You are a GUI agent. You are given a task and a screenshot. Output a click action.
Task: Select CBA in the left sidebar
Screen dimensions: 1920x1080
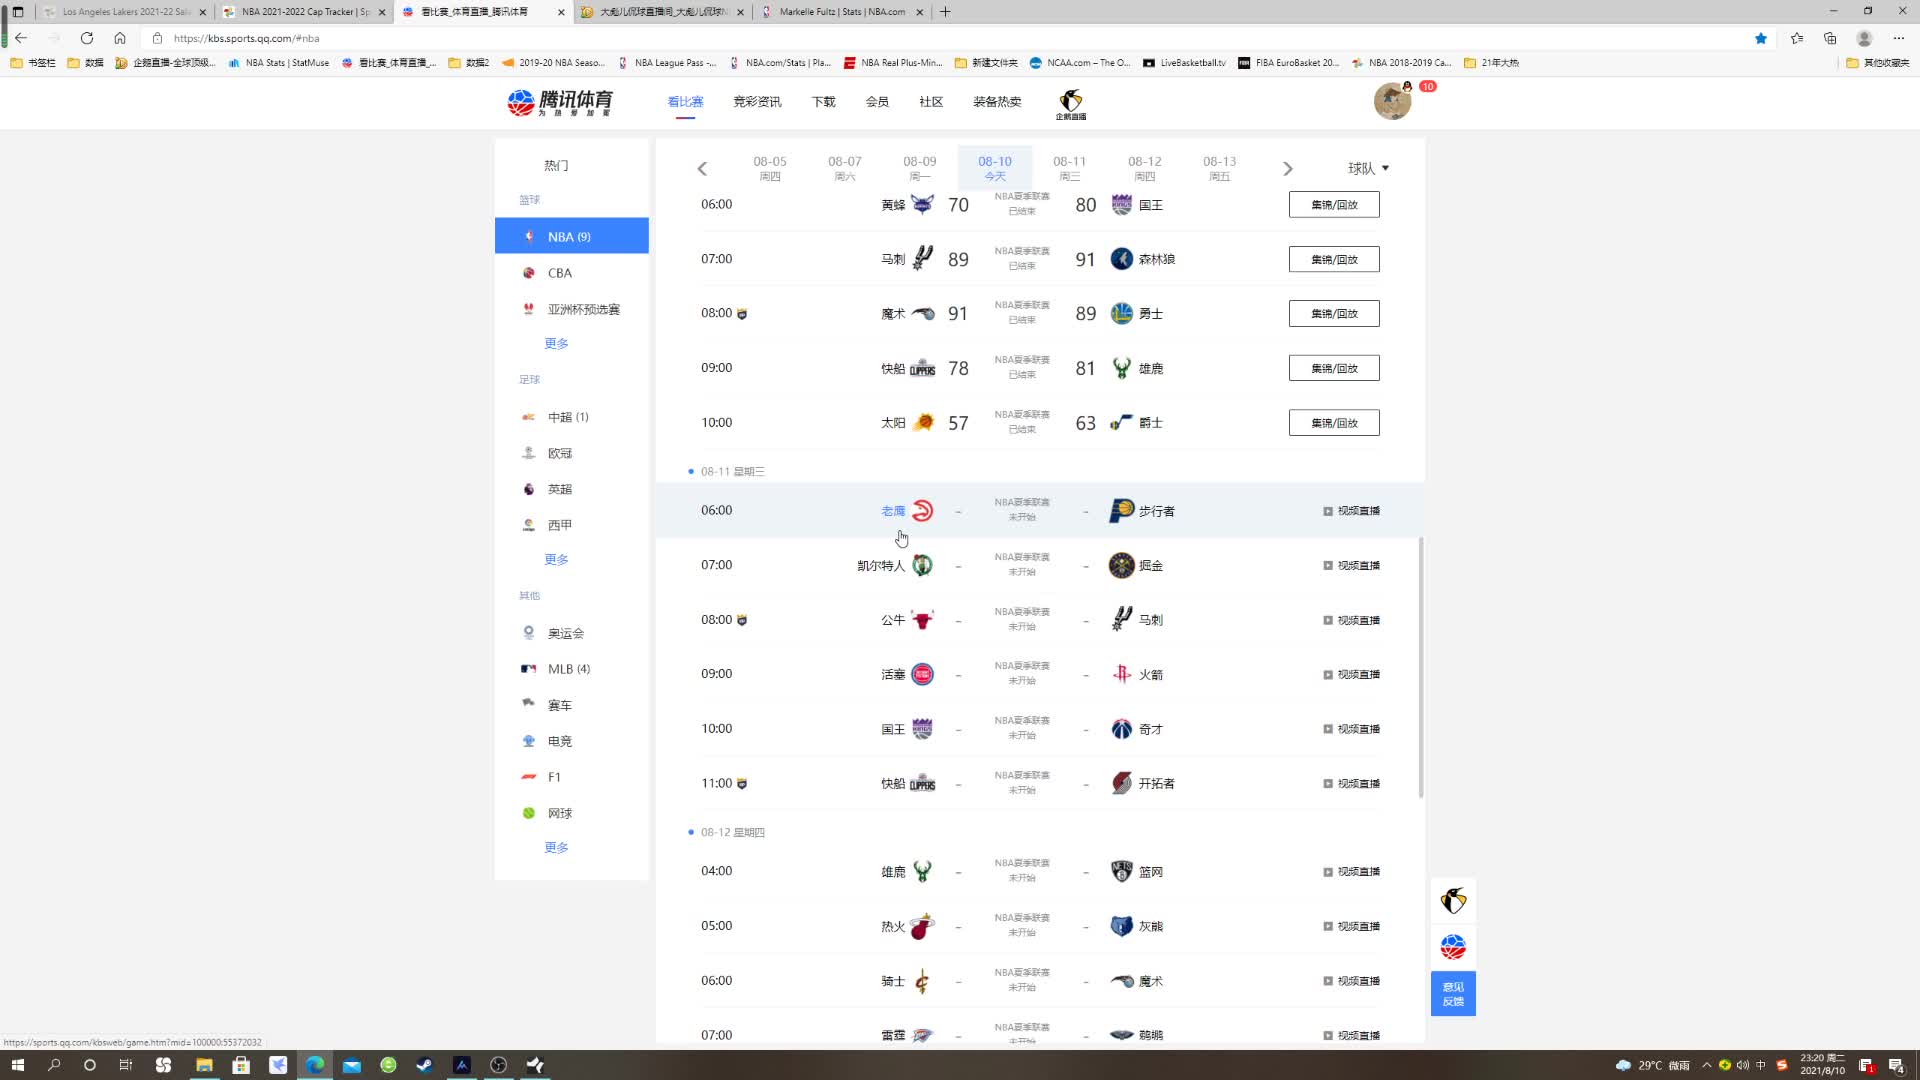click(560, 273)
